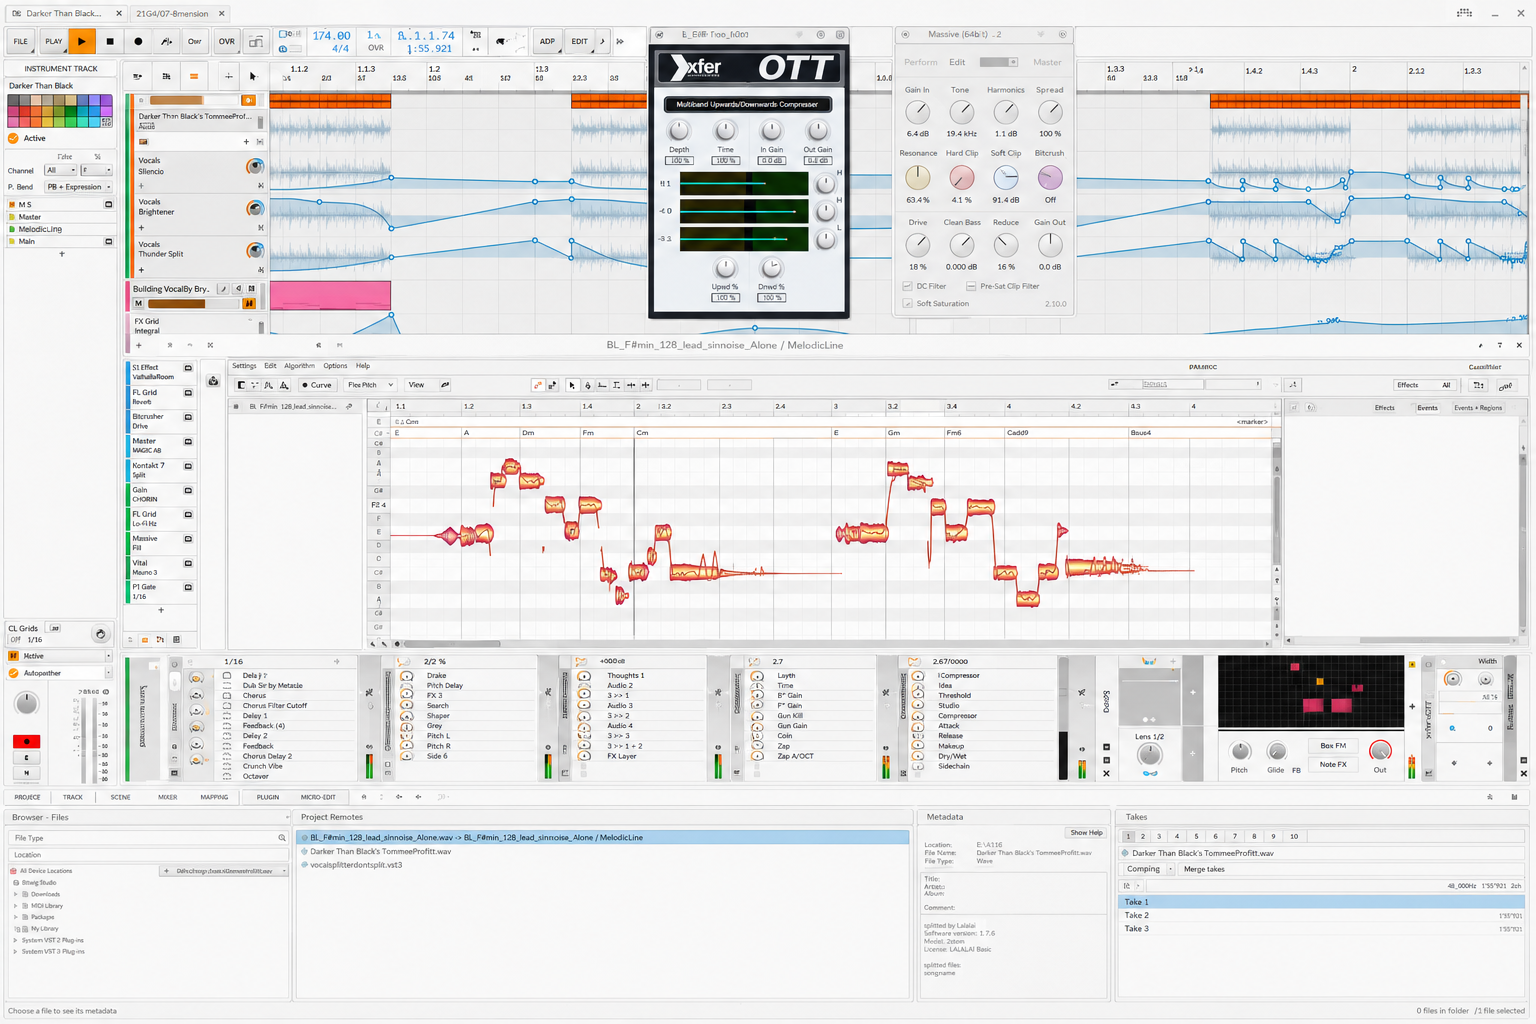Open the PLAY dropdown button
The width and height of the screenshot is (1536, 1024).
[53, 41]
